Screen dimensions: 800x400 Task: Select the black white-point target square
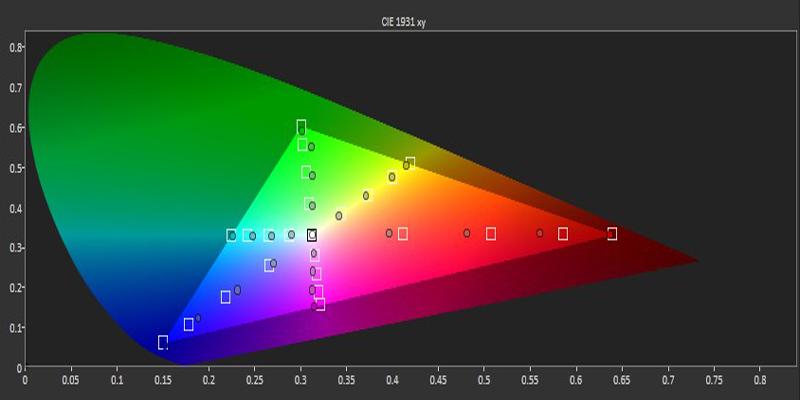pyautogui.click(x=312, y=235)
